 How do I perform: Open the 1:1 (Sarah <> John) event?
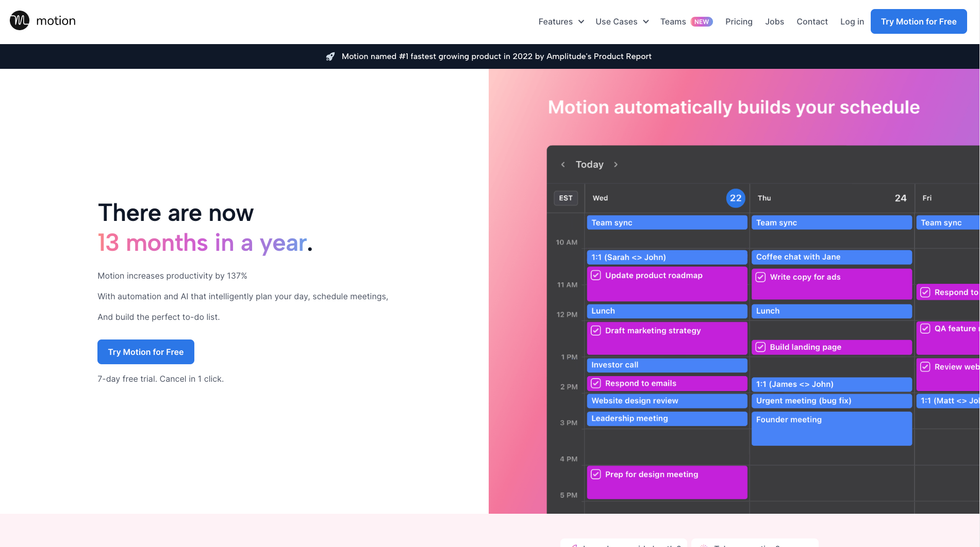(x=667, y=257)
